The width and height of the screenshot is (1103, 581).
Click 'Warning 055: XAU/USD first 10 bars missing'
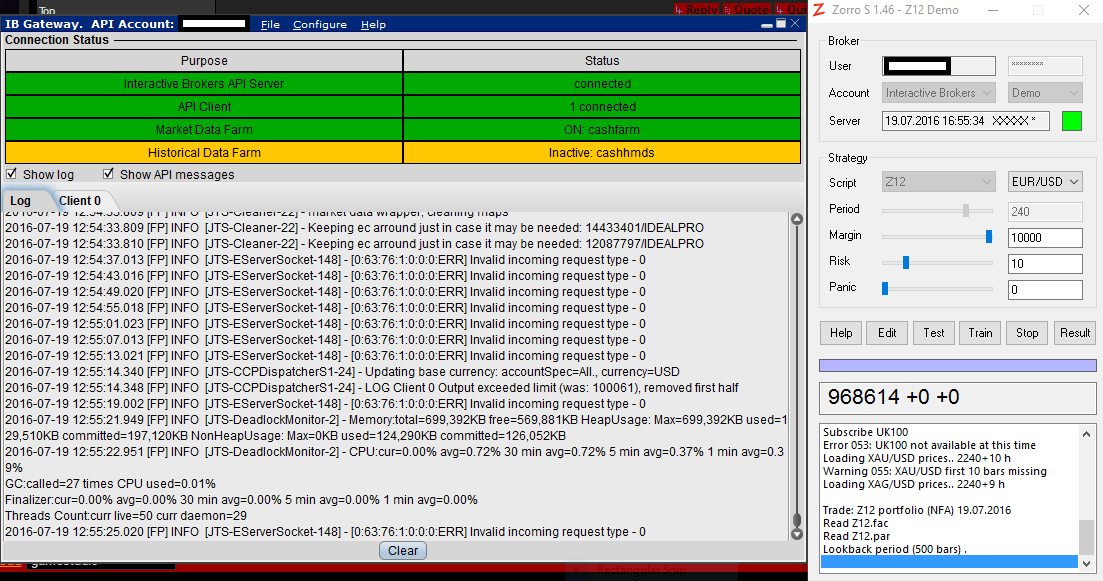tap(935, 471)
